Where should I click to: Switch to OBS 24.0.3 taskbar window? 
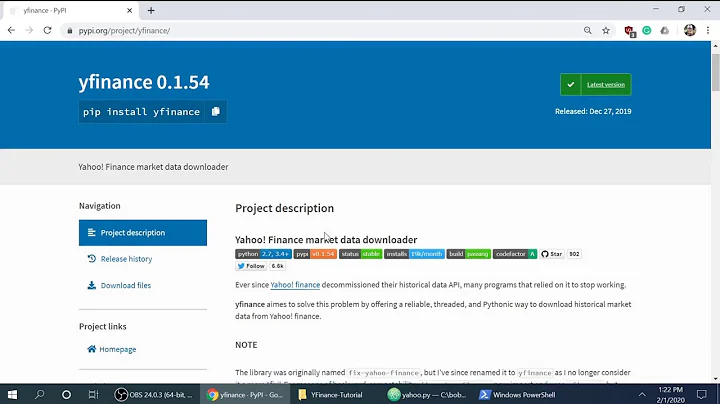(155, 394)
